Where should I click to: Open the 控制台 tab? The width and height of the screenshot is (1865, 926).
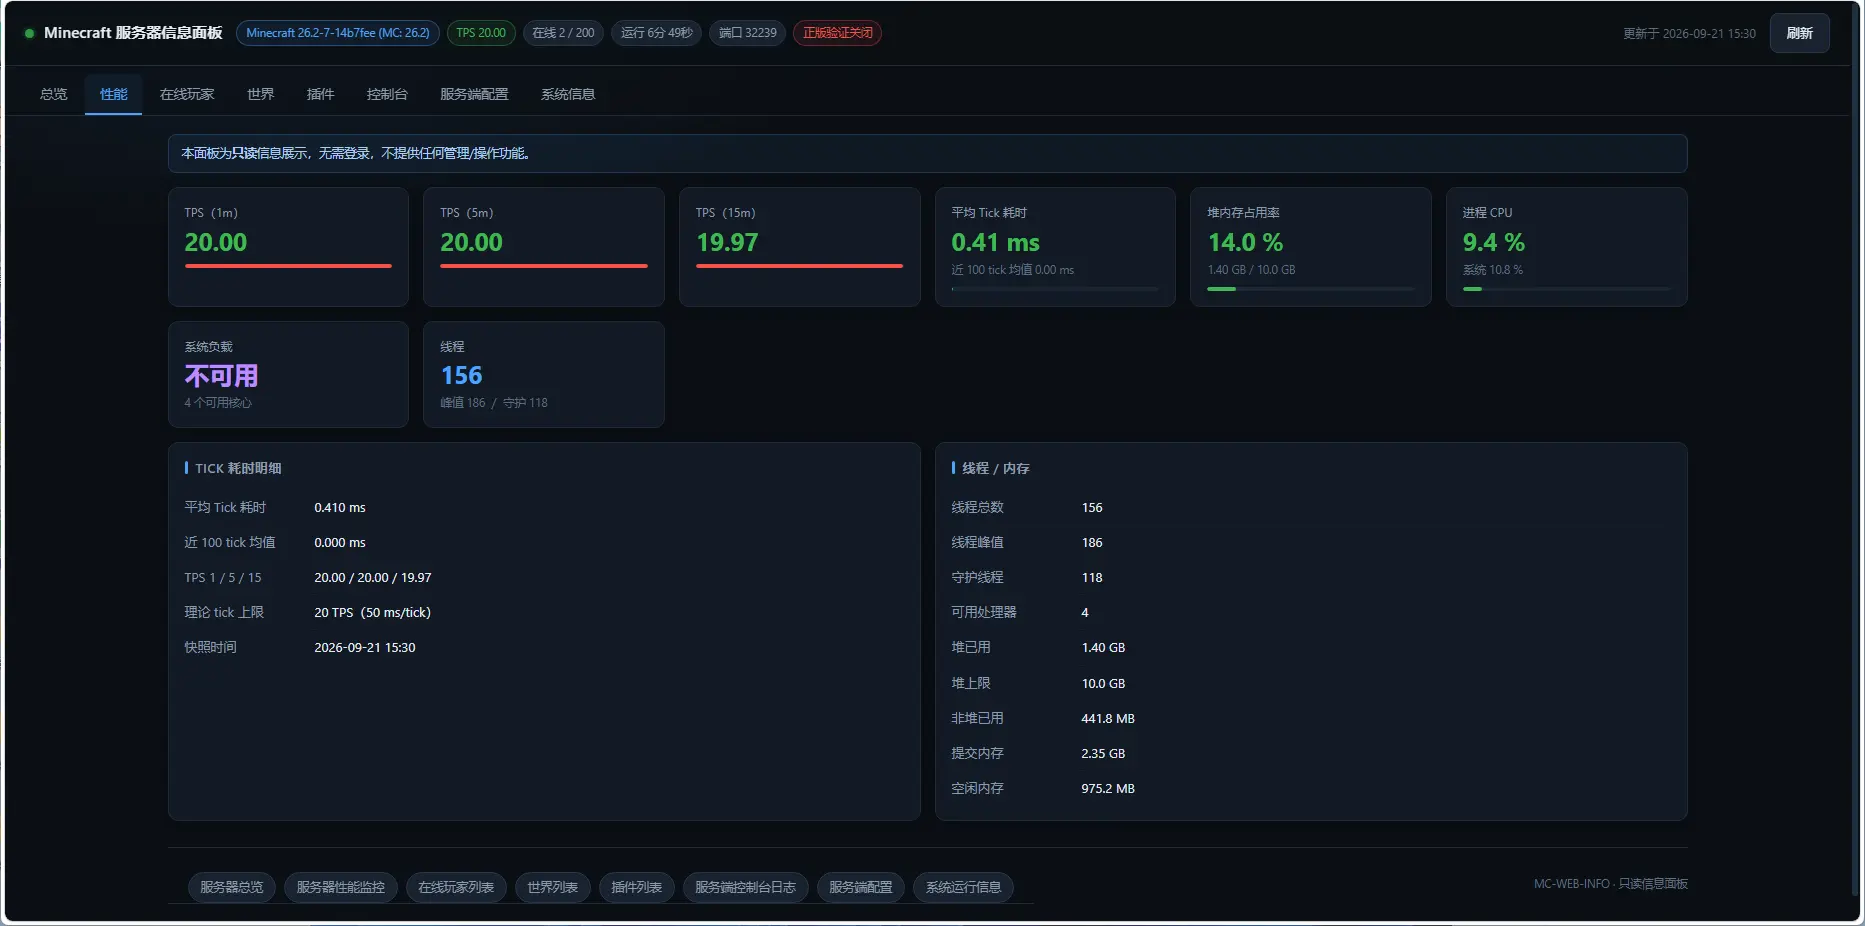[387, 94]
